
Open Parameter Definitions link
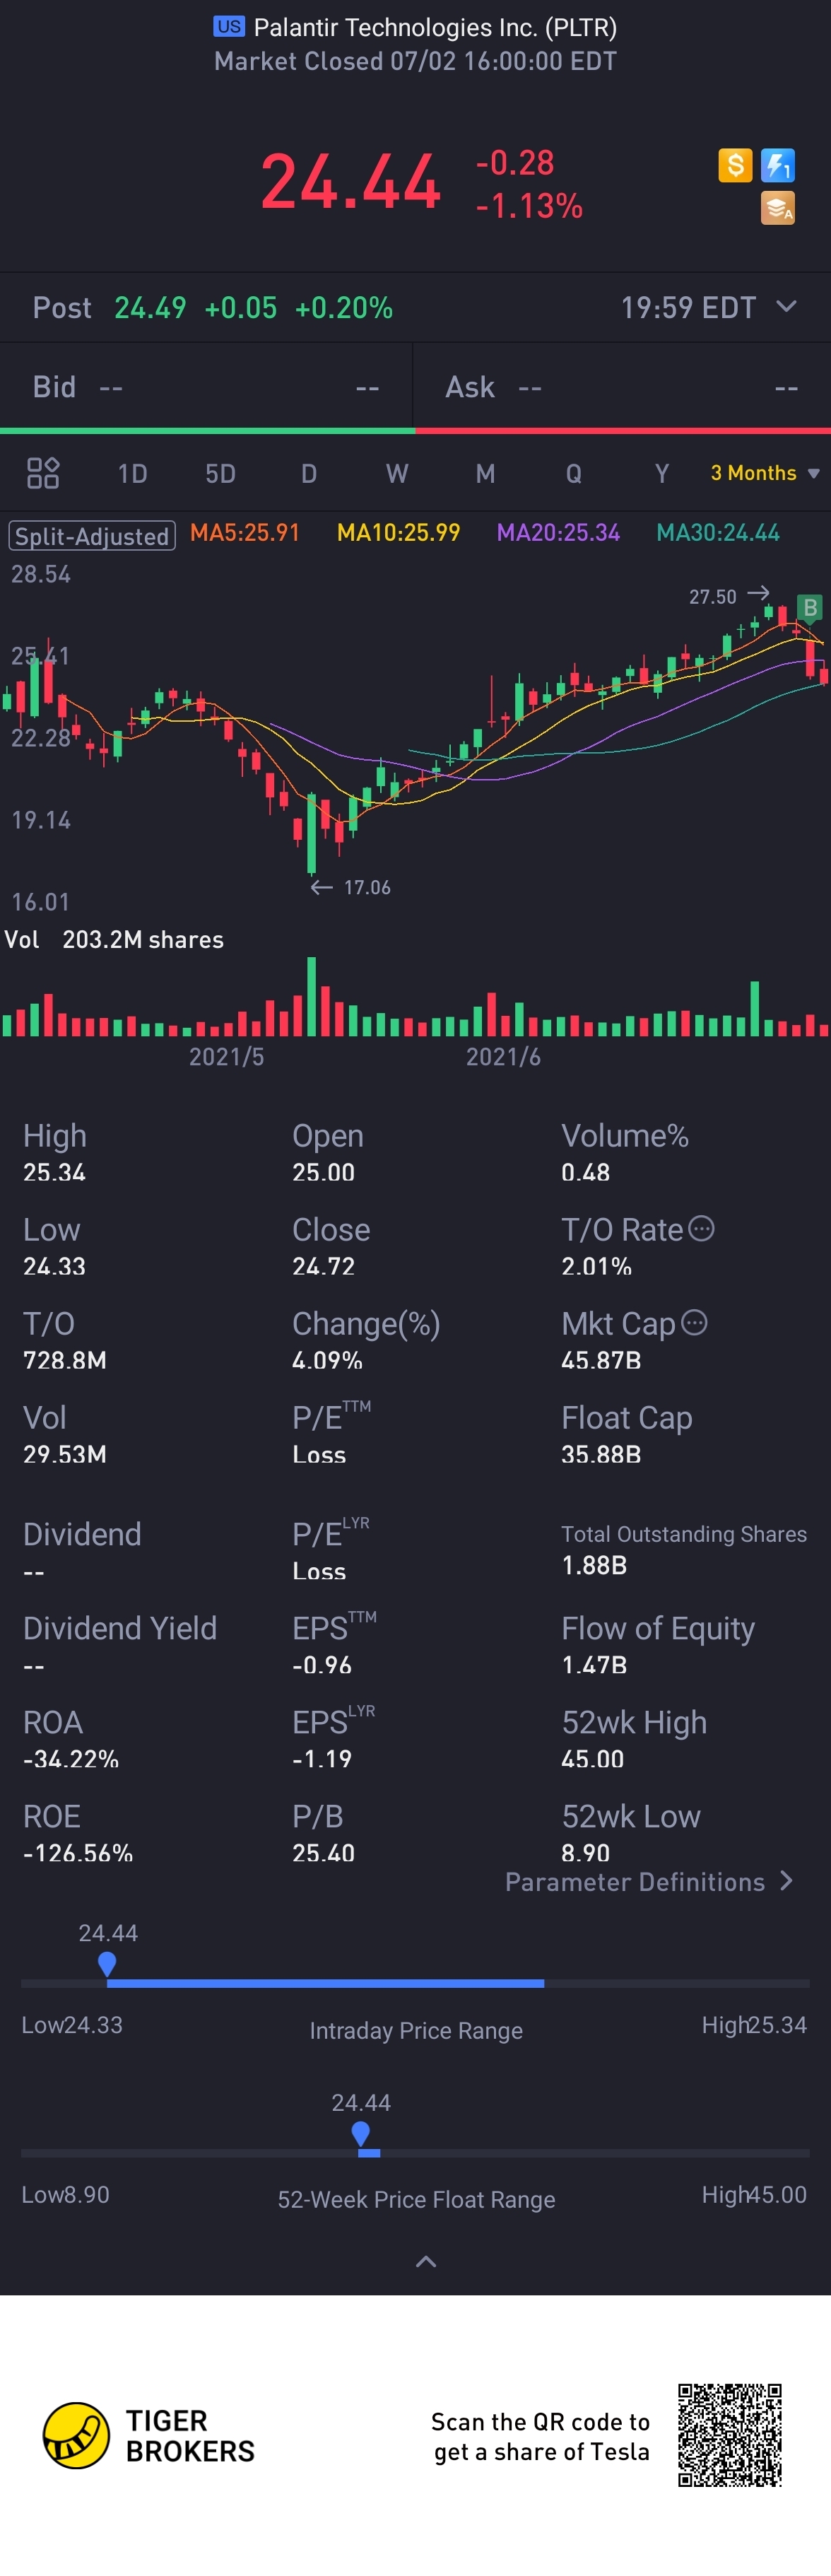coord(648,1882)
